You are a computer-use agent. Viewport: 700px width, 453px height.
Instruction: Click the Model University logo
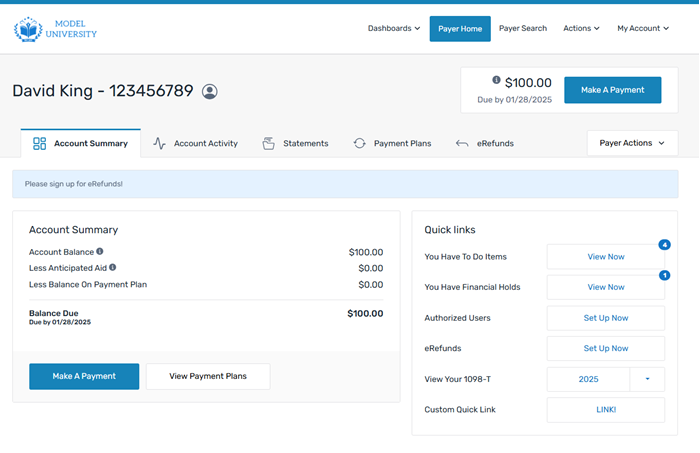[56, 29]
